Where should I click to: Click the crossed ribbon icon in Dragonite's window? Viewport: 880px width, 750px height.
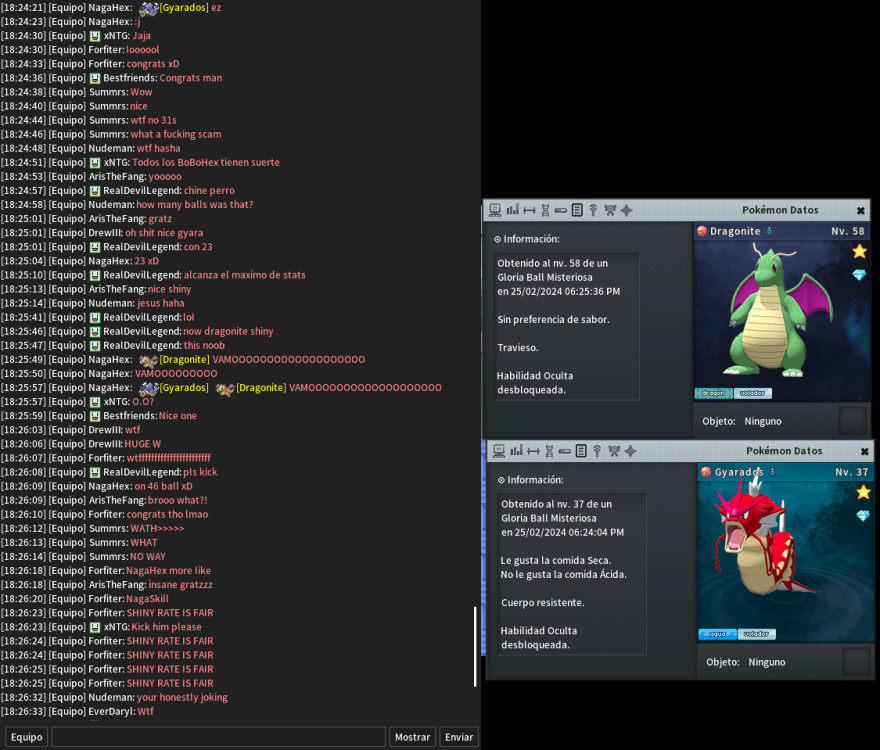click(x=610, y=211)
